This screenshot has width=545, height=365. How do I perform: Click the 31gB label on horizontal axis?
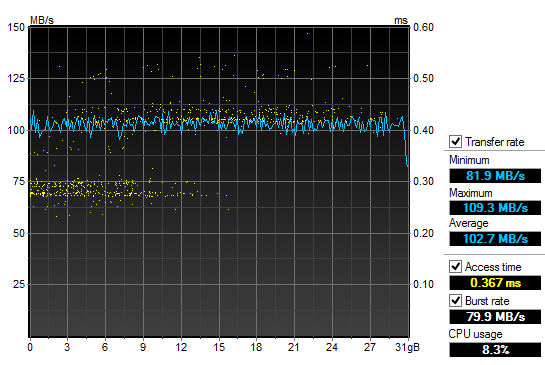(x=407, y=347)
